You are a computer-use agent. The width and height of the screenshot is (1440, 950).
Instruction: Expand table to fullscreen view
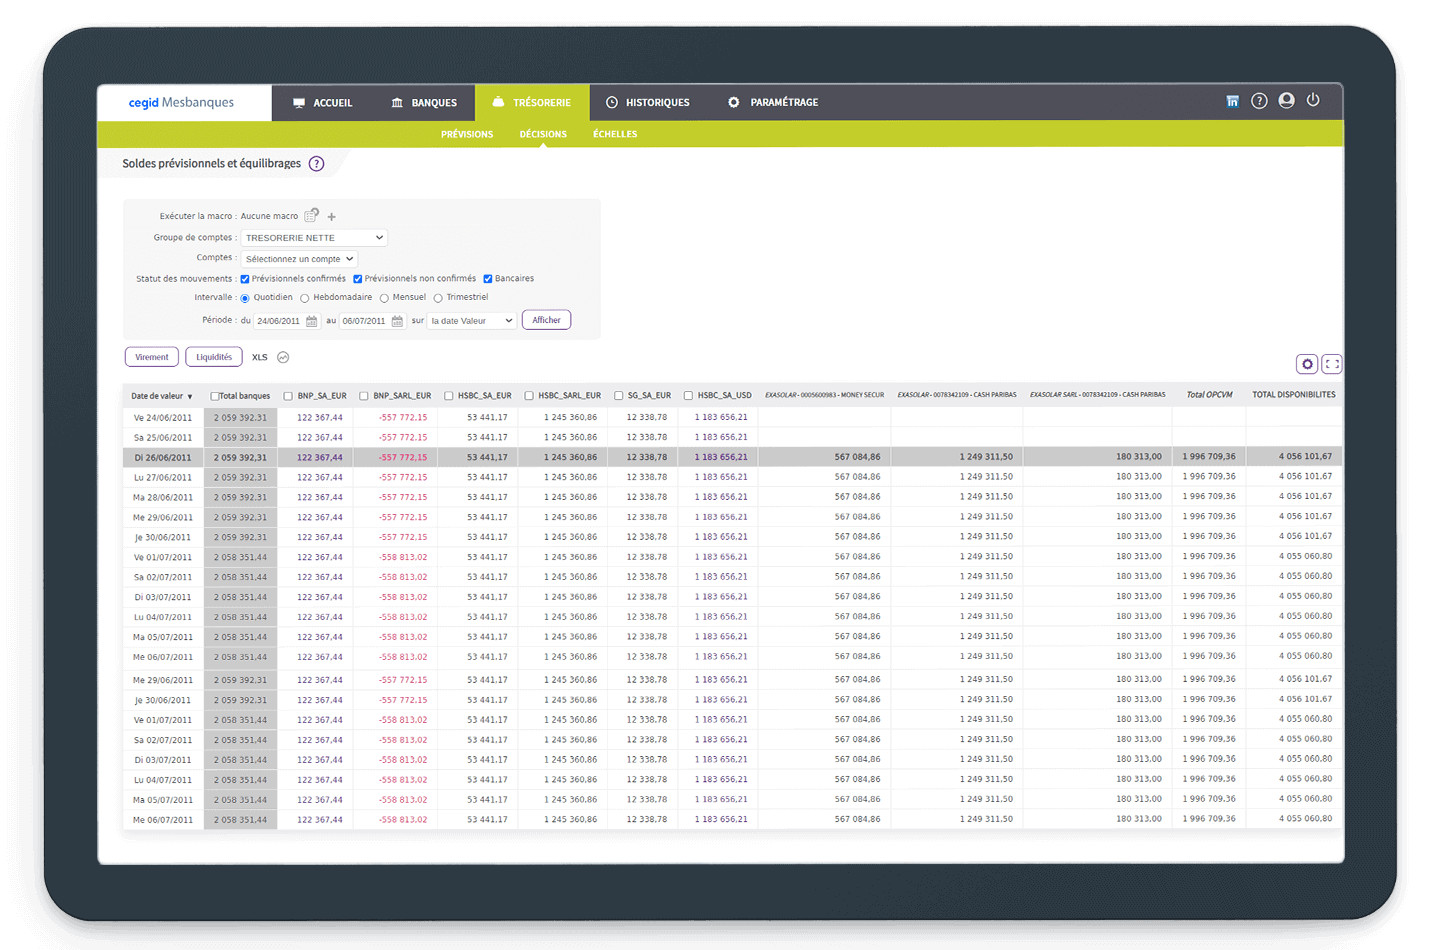(1331, 364)
